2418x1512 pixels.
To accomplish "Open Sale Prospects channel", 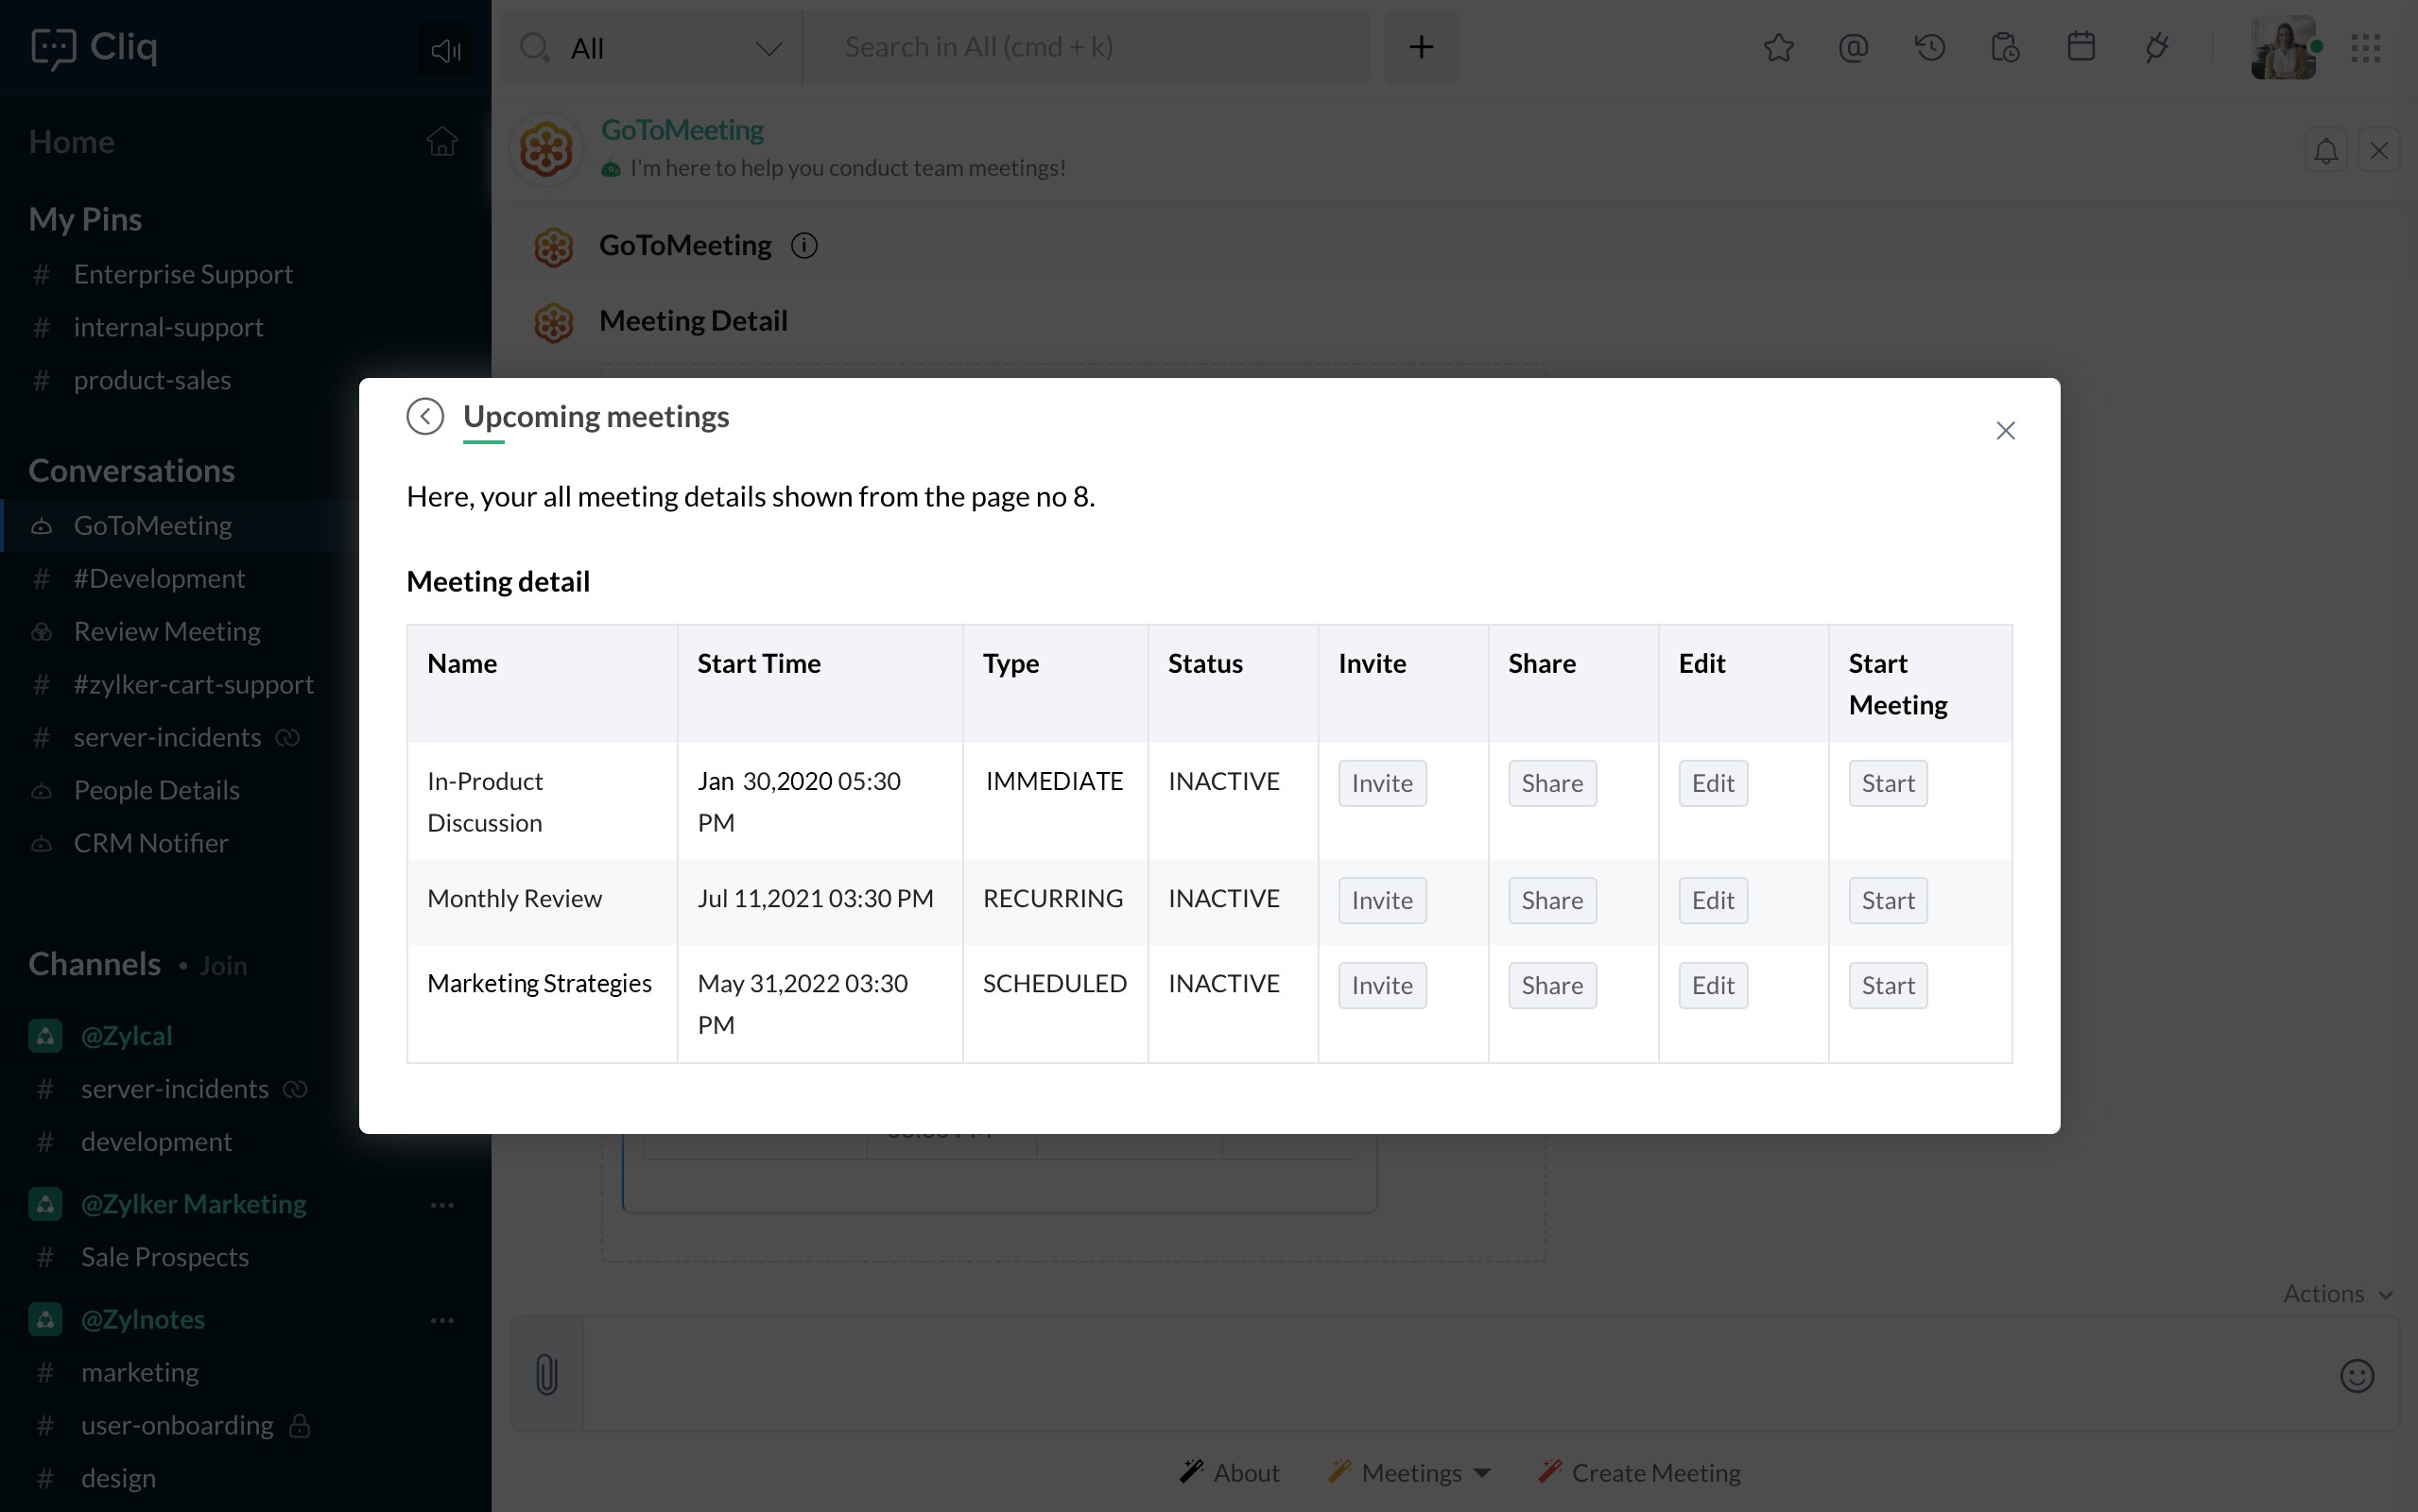I will pyautogui.click(x=165, y=1256).
